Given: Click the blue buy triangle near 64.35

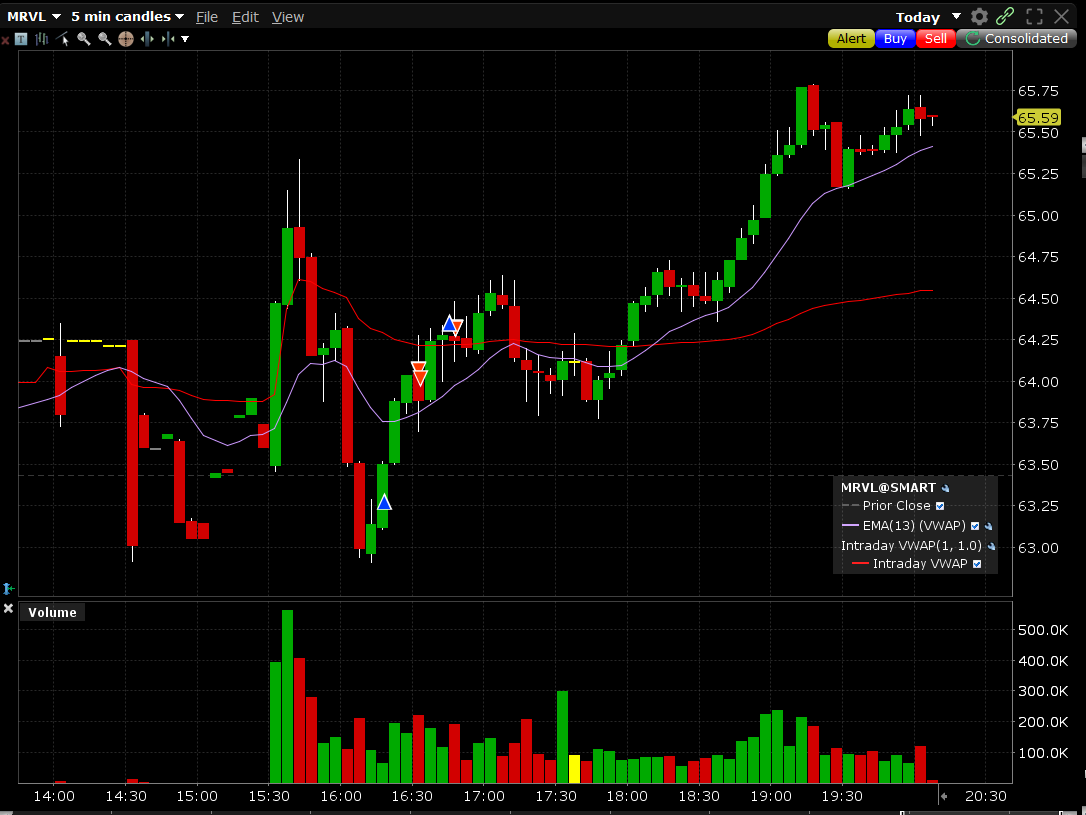Looking at the screenshot, I should click(x=449, y=323).
